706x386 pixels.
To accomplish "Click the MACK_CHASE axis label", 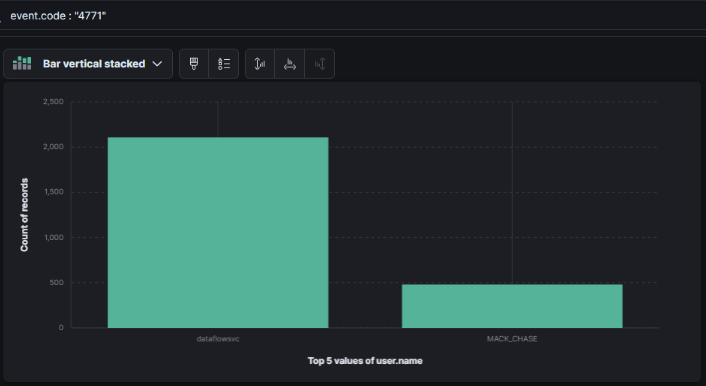I will tap(512, 339).
